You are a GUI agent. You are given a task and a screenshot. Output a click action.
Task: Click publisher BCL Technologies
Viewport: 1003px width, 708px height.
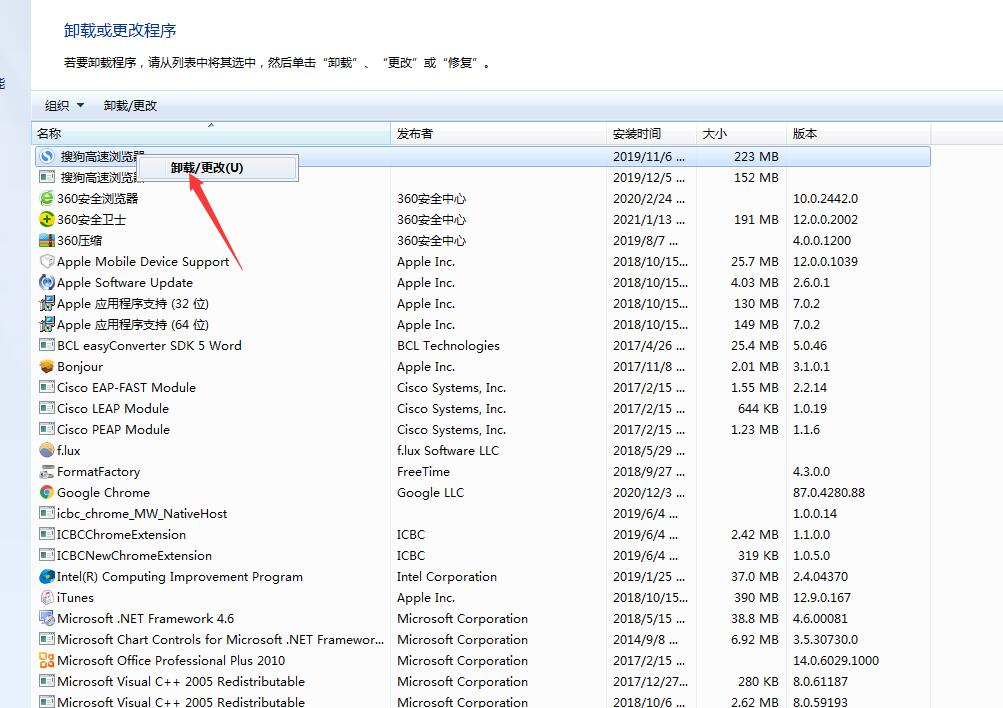[448, 345]
